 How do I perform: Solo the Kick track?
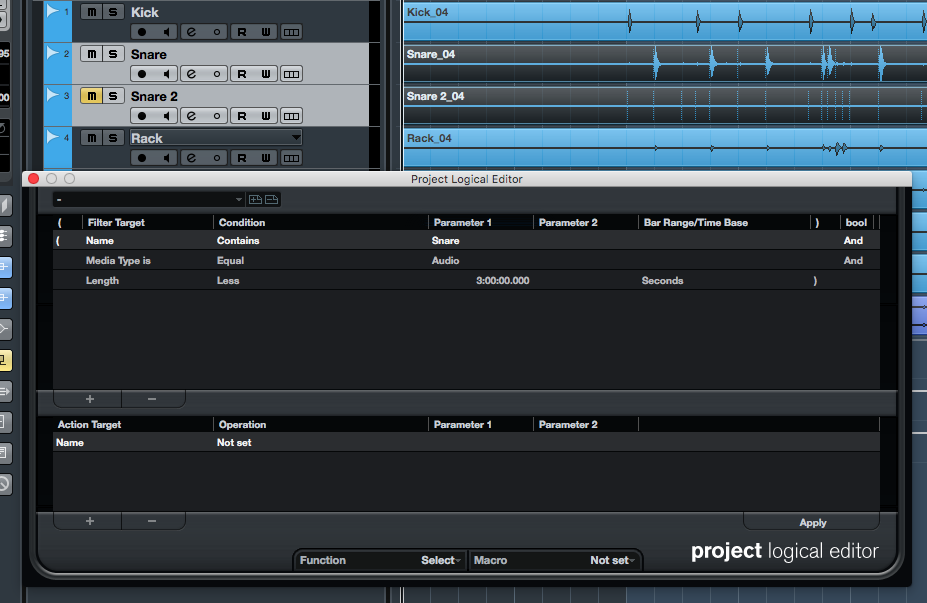click(113, 12)
